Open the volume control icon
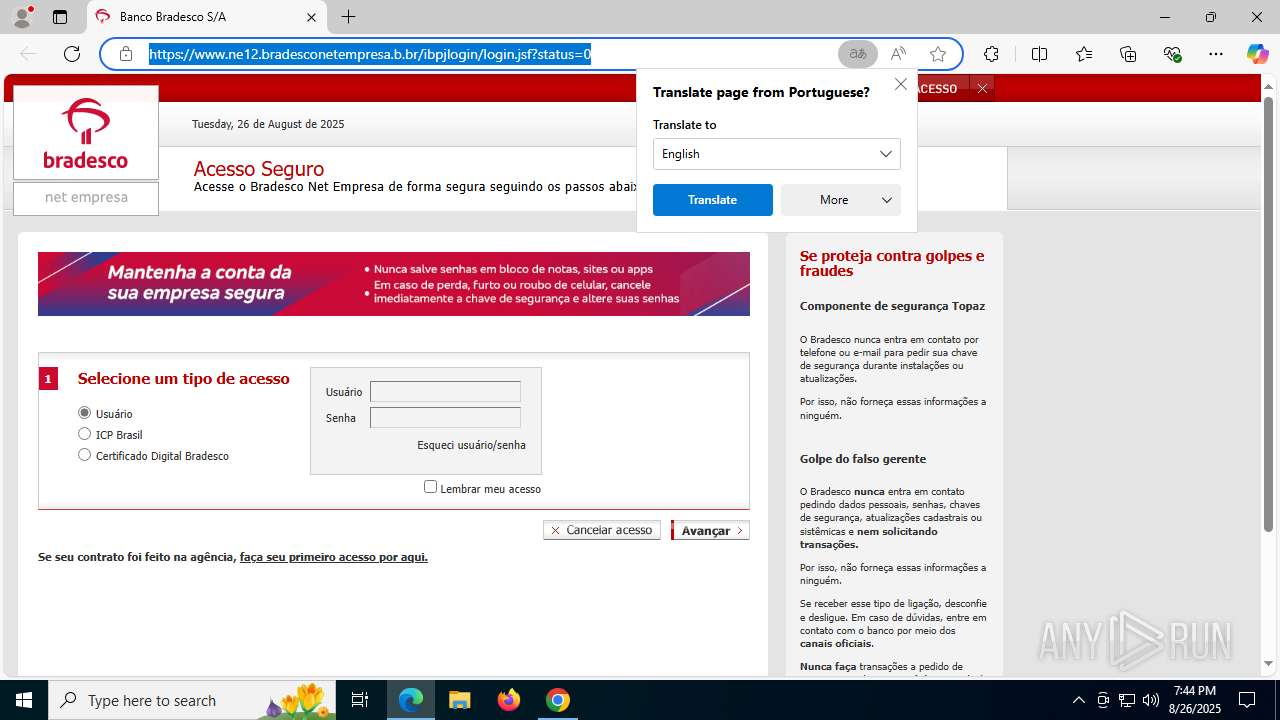The height and width of the screenshot is (720, 1280). coord(1150,700)
